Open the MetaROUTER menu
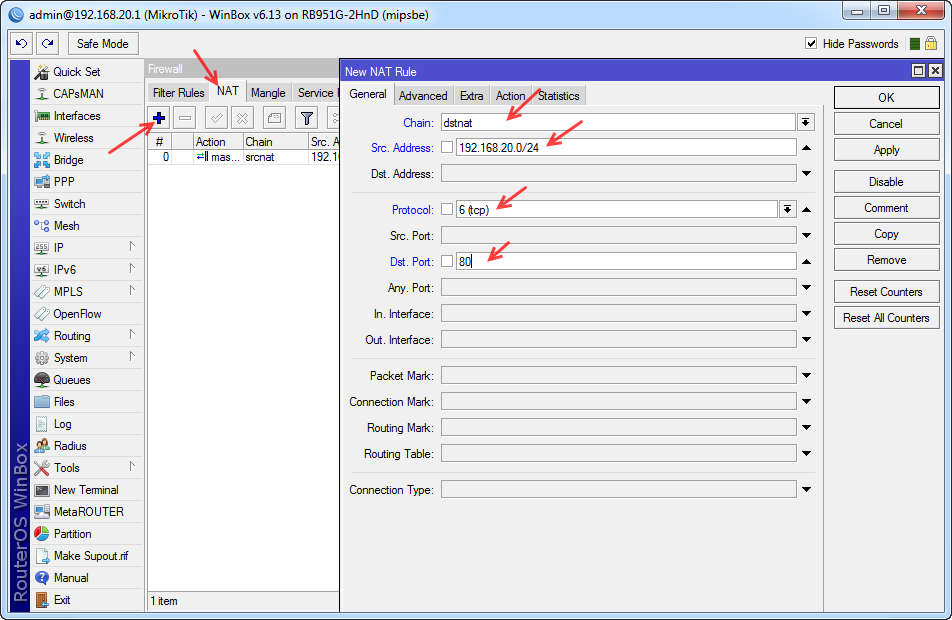The image size is (952, 620). point(87,512)
